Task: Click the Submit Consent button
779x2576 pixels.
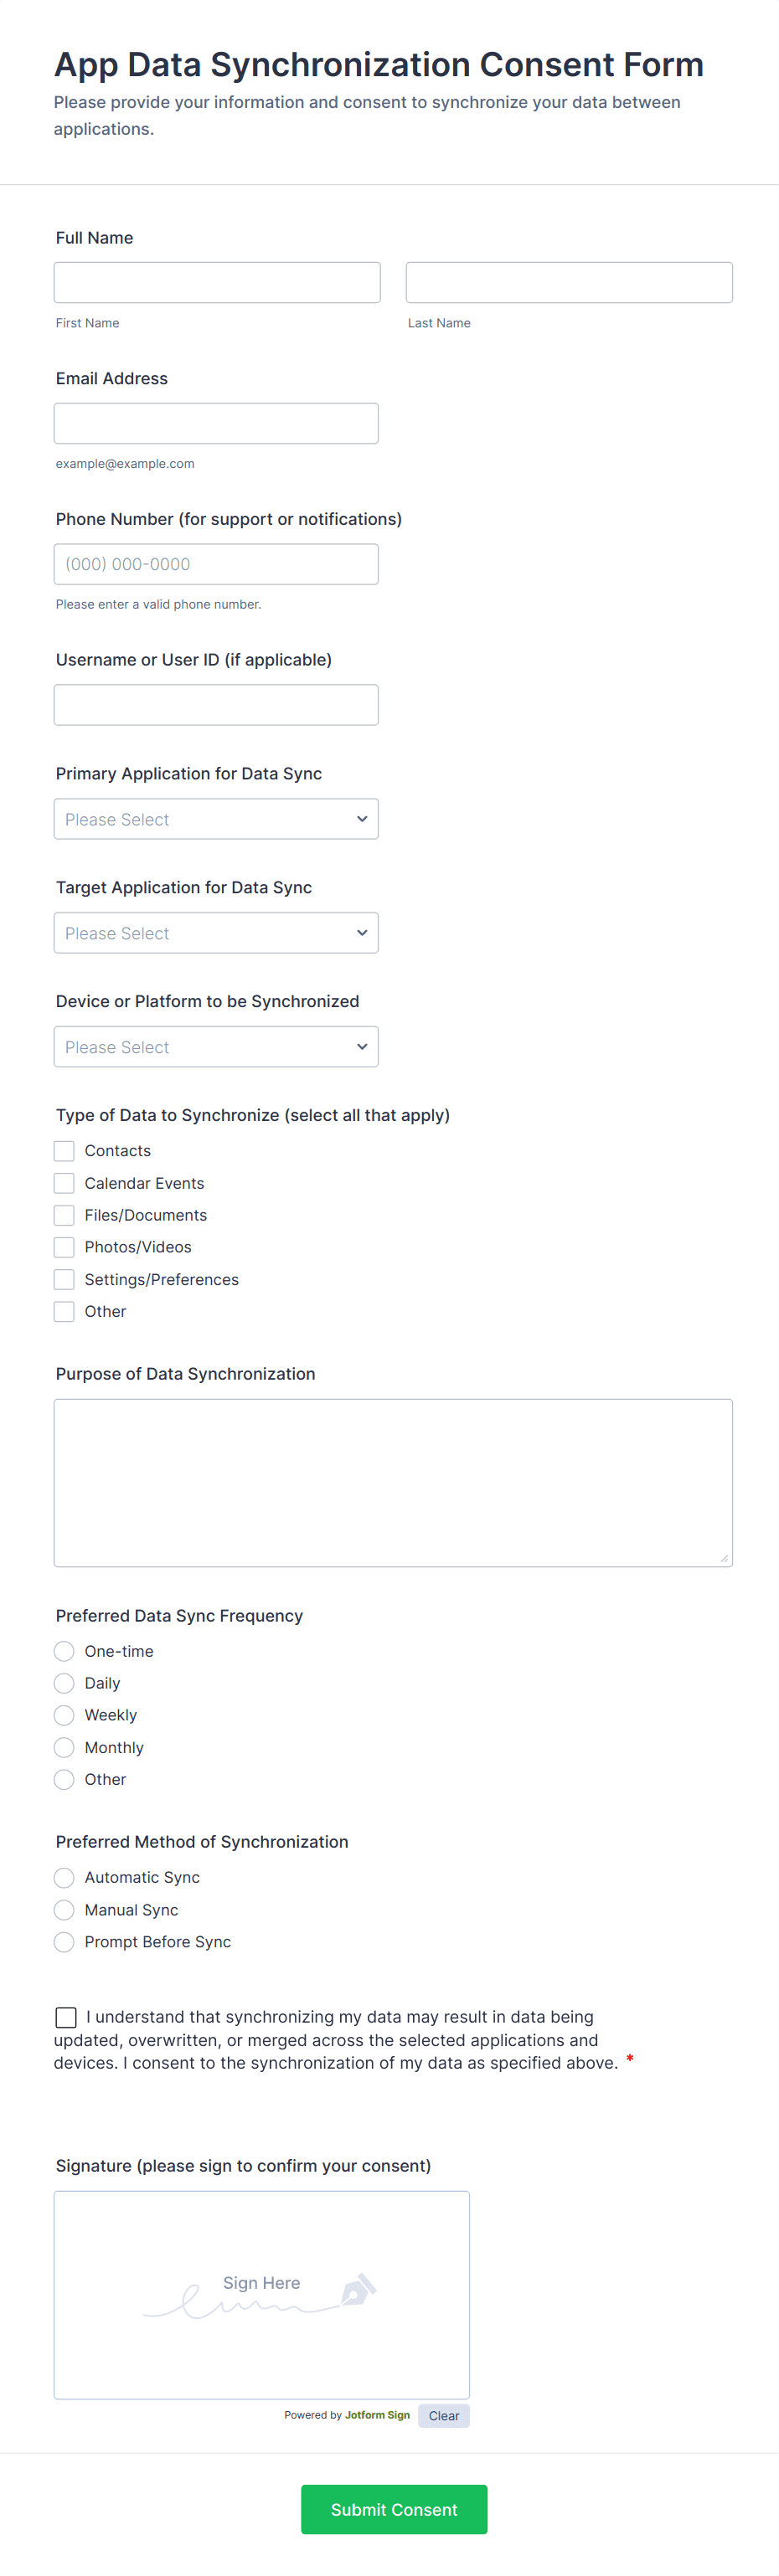Action: (394, 2509)
